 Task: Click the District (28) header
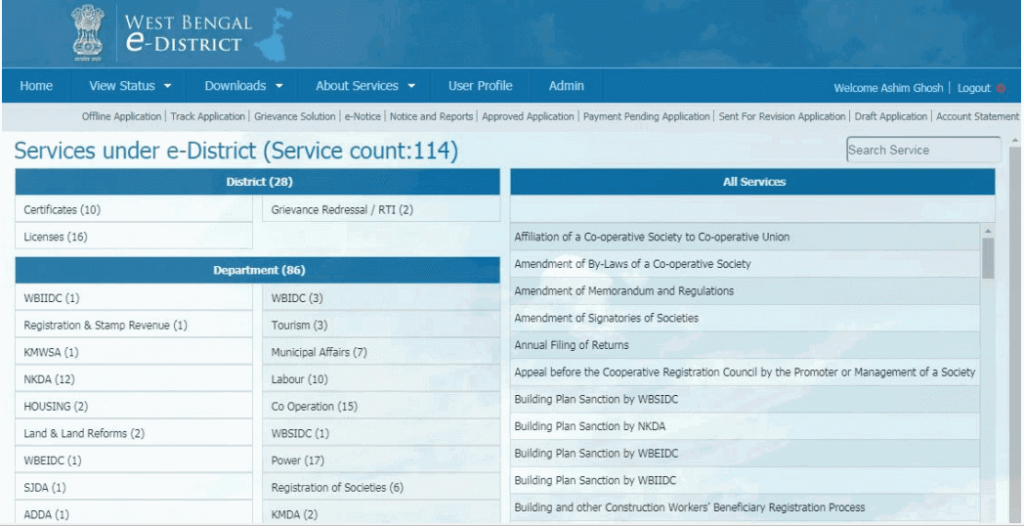coord(257,182)
